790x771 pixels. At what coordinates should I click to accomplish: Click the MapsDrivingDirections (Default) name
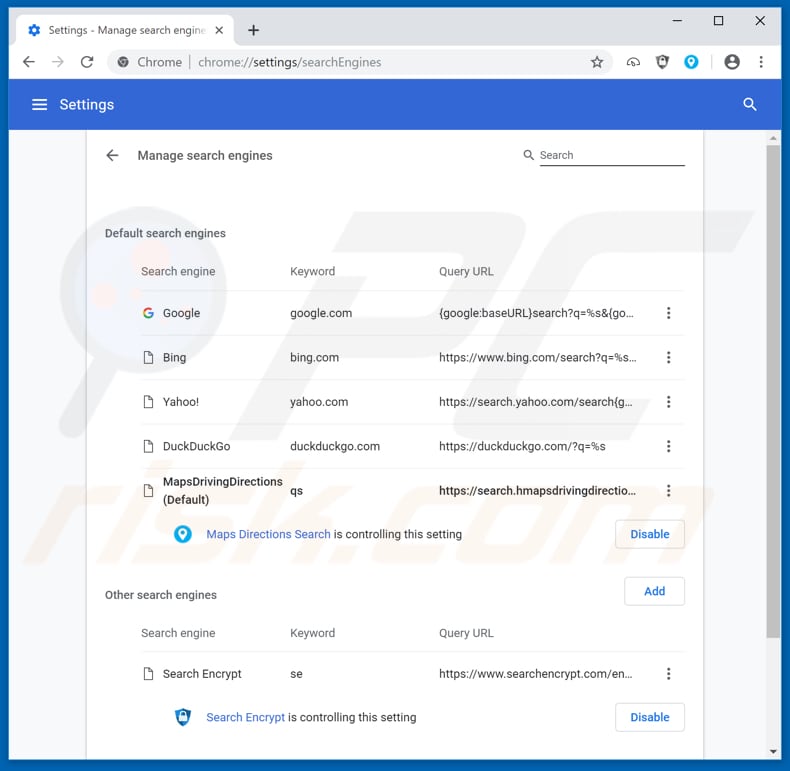point(223,490)
